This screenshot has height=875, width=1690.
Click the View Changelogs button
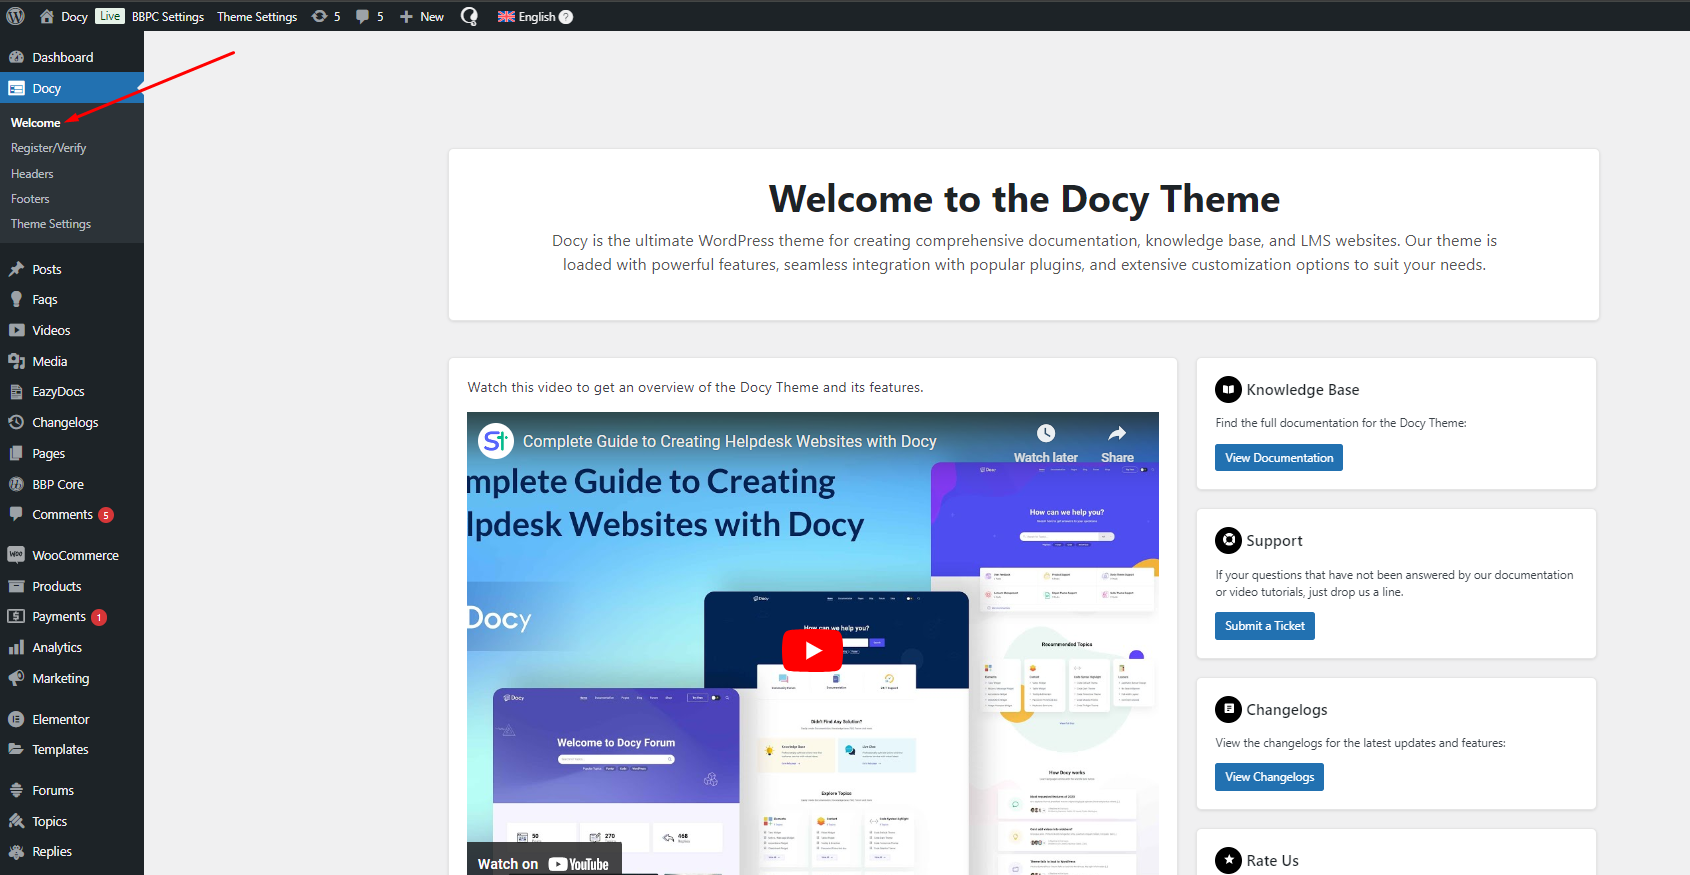click(1269, 777)
